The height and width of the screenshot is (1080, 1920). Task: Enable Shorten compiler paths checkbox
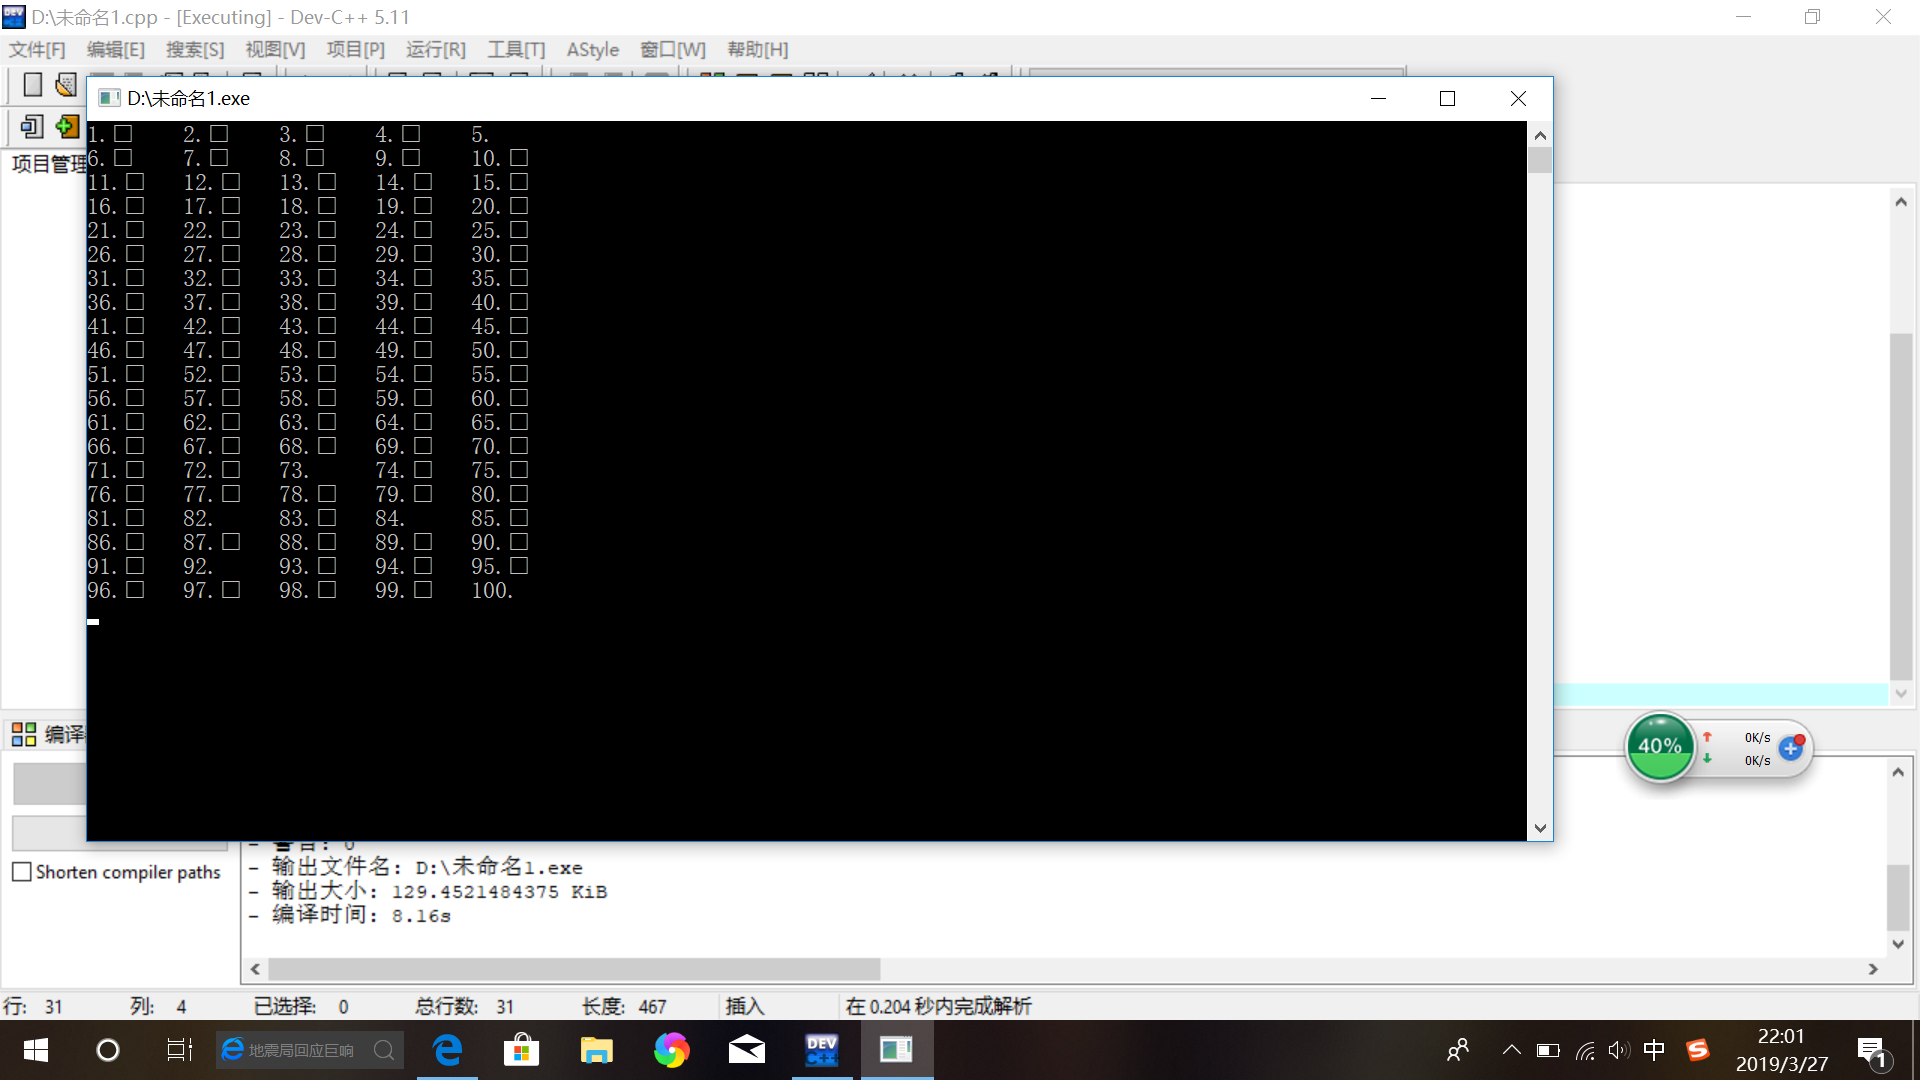click(22, 872)
